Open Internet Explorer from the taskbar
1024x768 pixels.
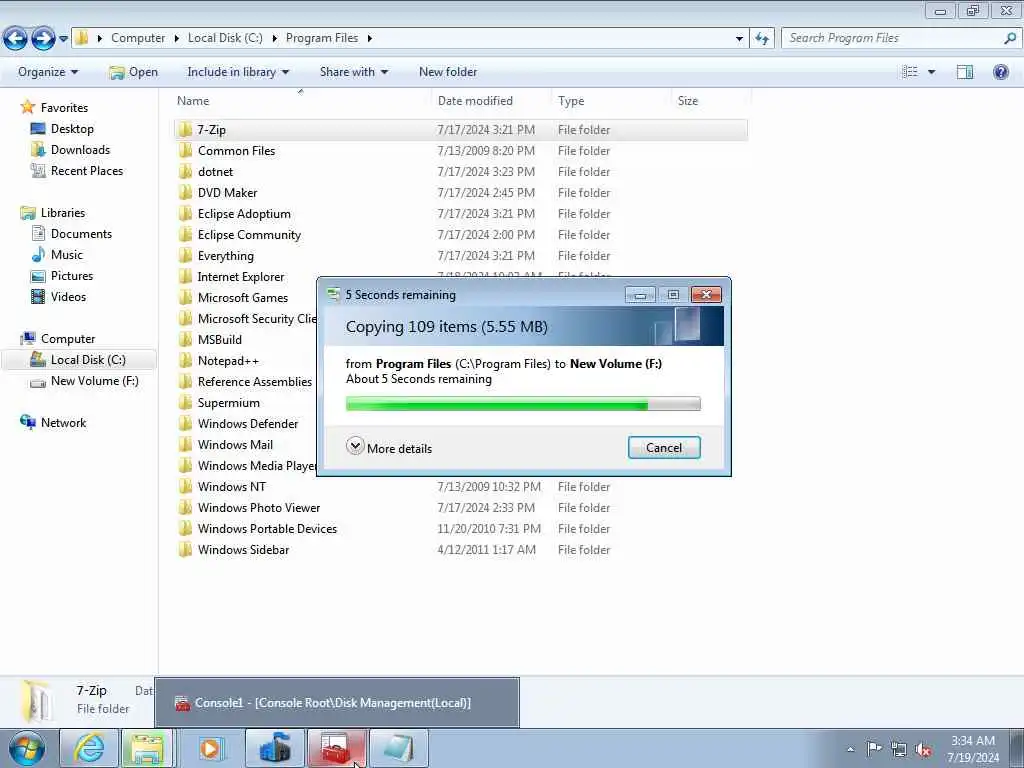click(89, 748)
